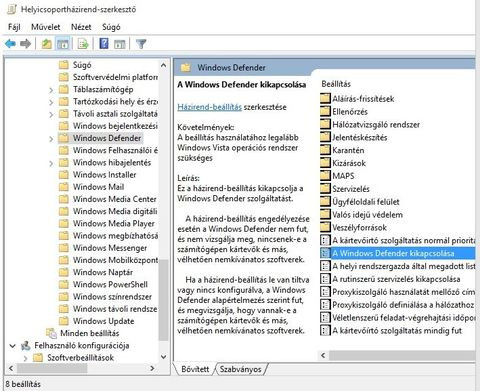Expand the Tartózkodási hely tree node
The image size is (480, 391).
[51, 102]
